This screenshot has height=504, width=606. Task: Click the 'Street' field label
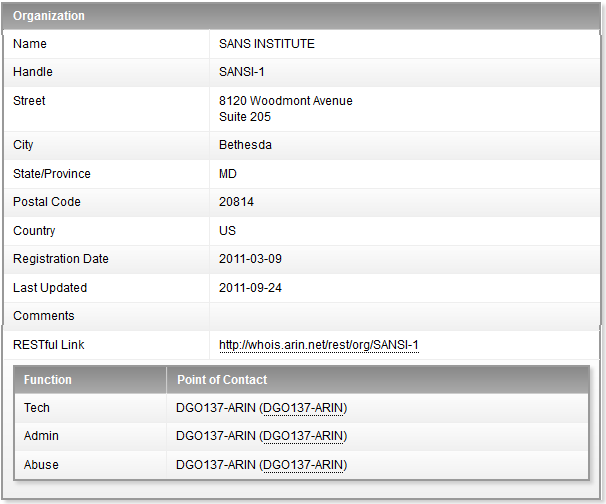[29, 101]
